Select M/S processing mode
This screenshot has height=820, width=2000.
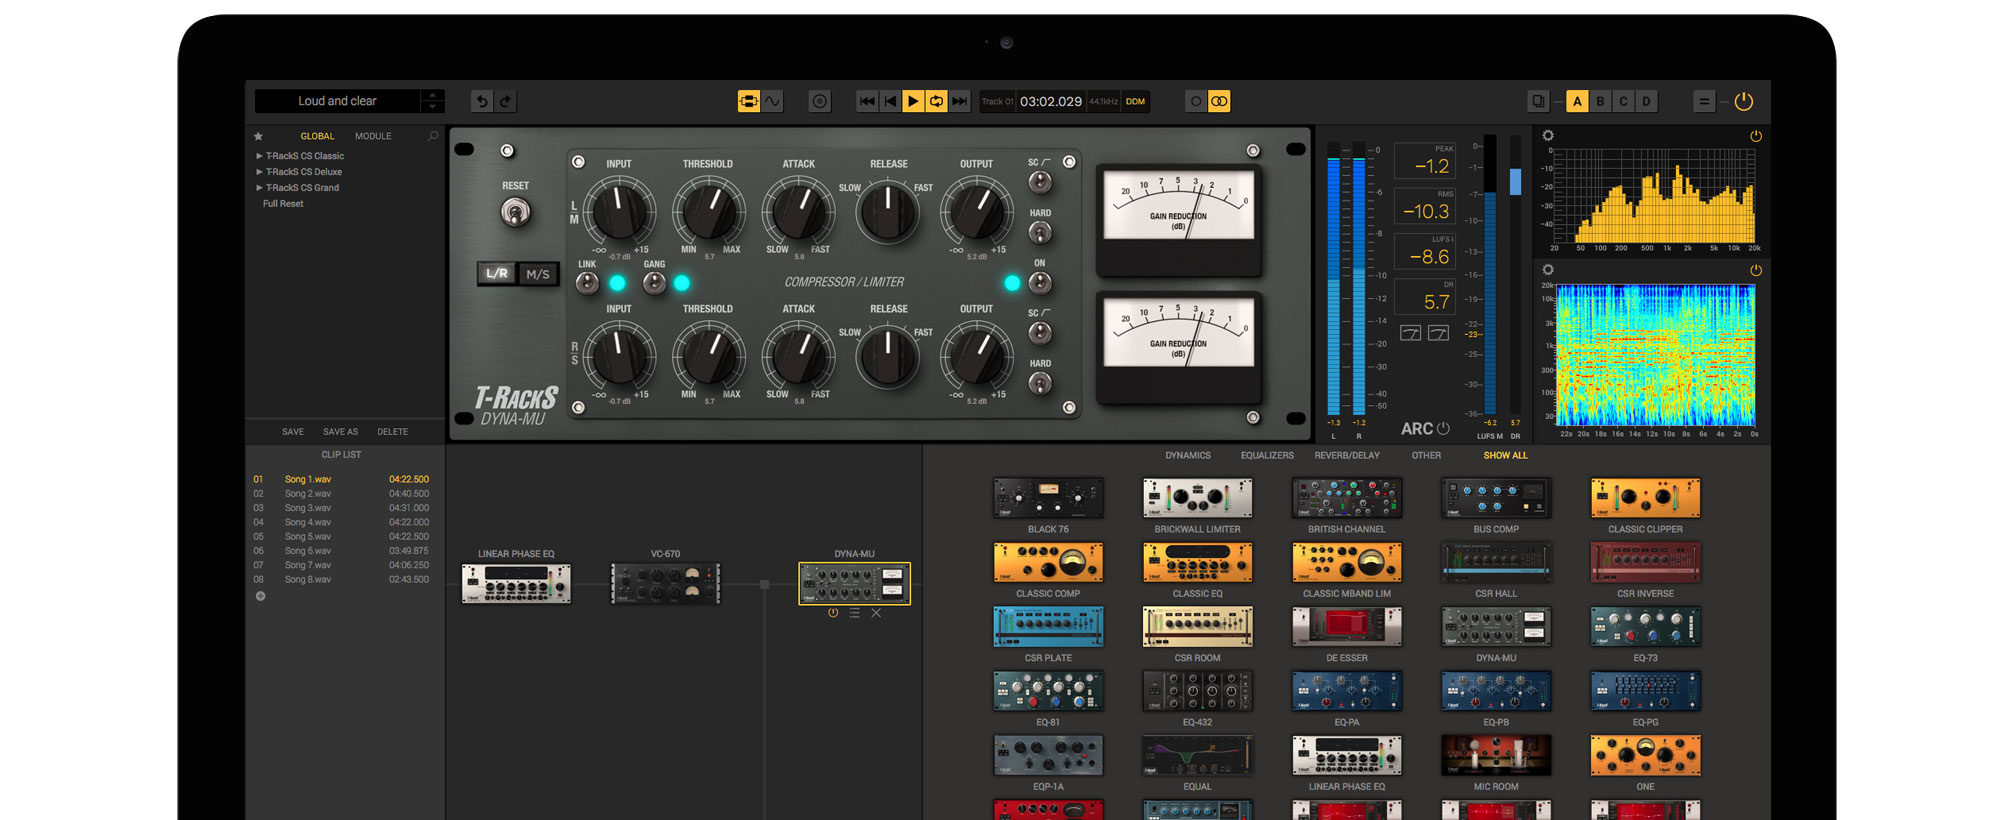tap(538, 273)
